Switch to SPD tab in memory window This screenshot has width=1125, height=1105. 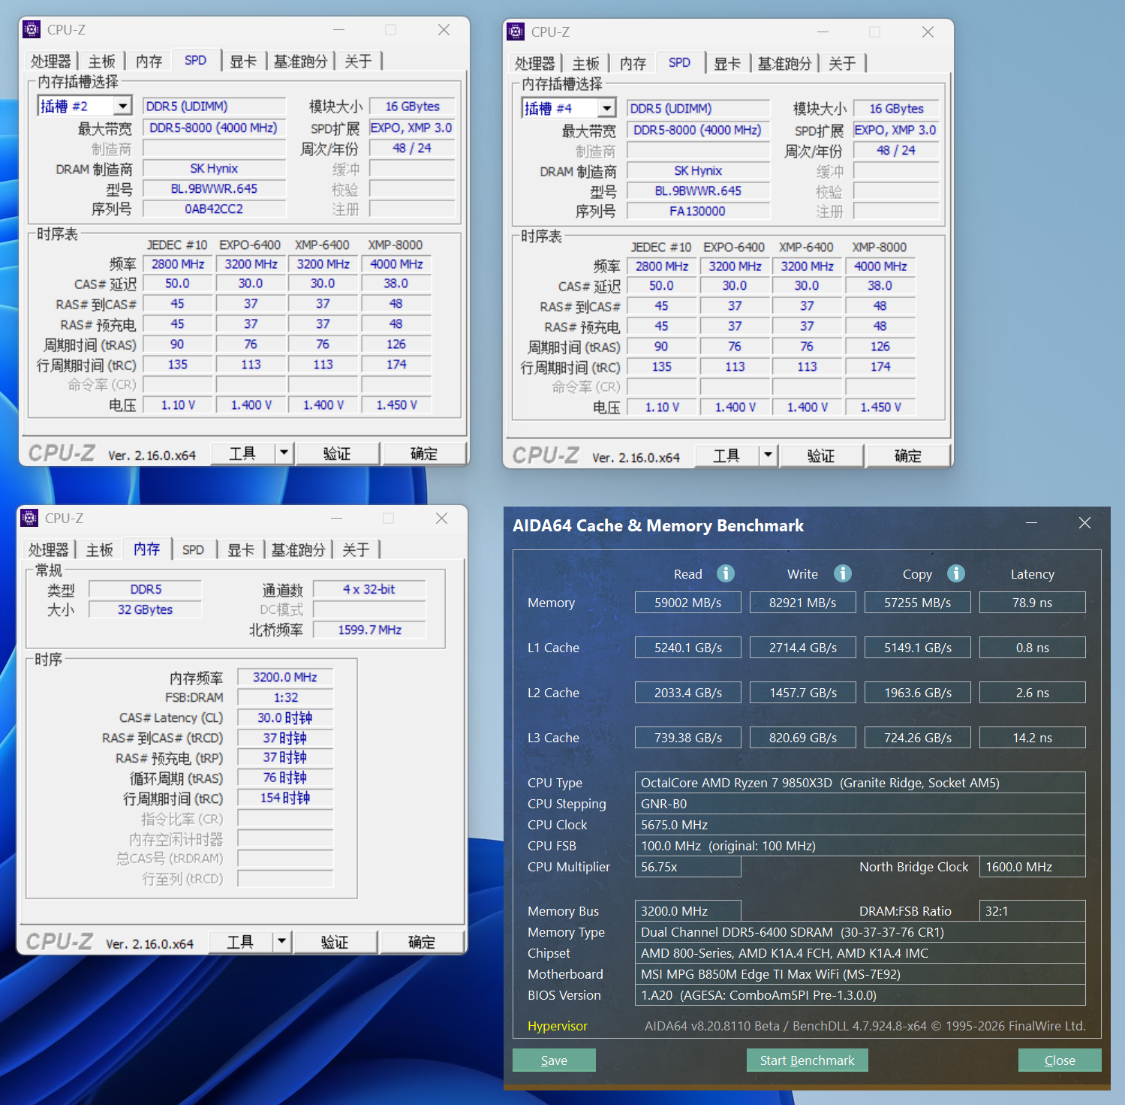pos(192,550)
